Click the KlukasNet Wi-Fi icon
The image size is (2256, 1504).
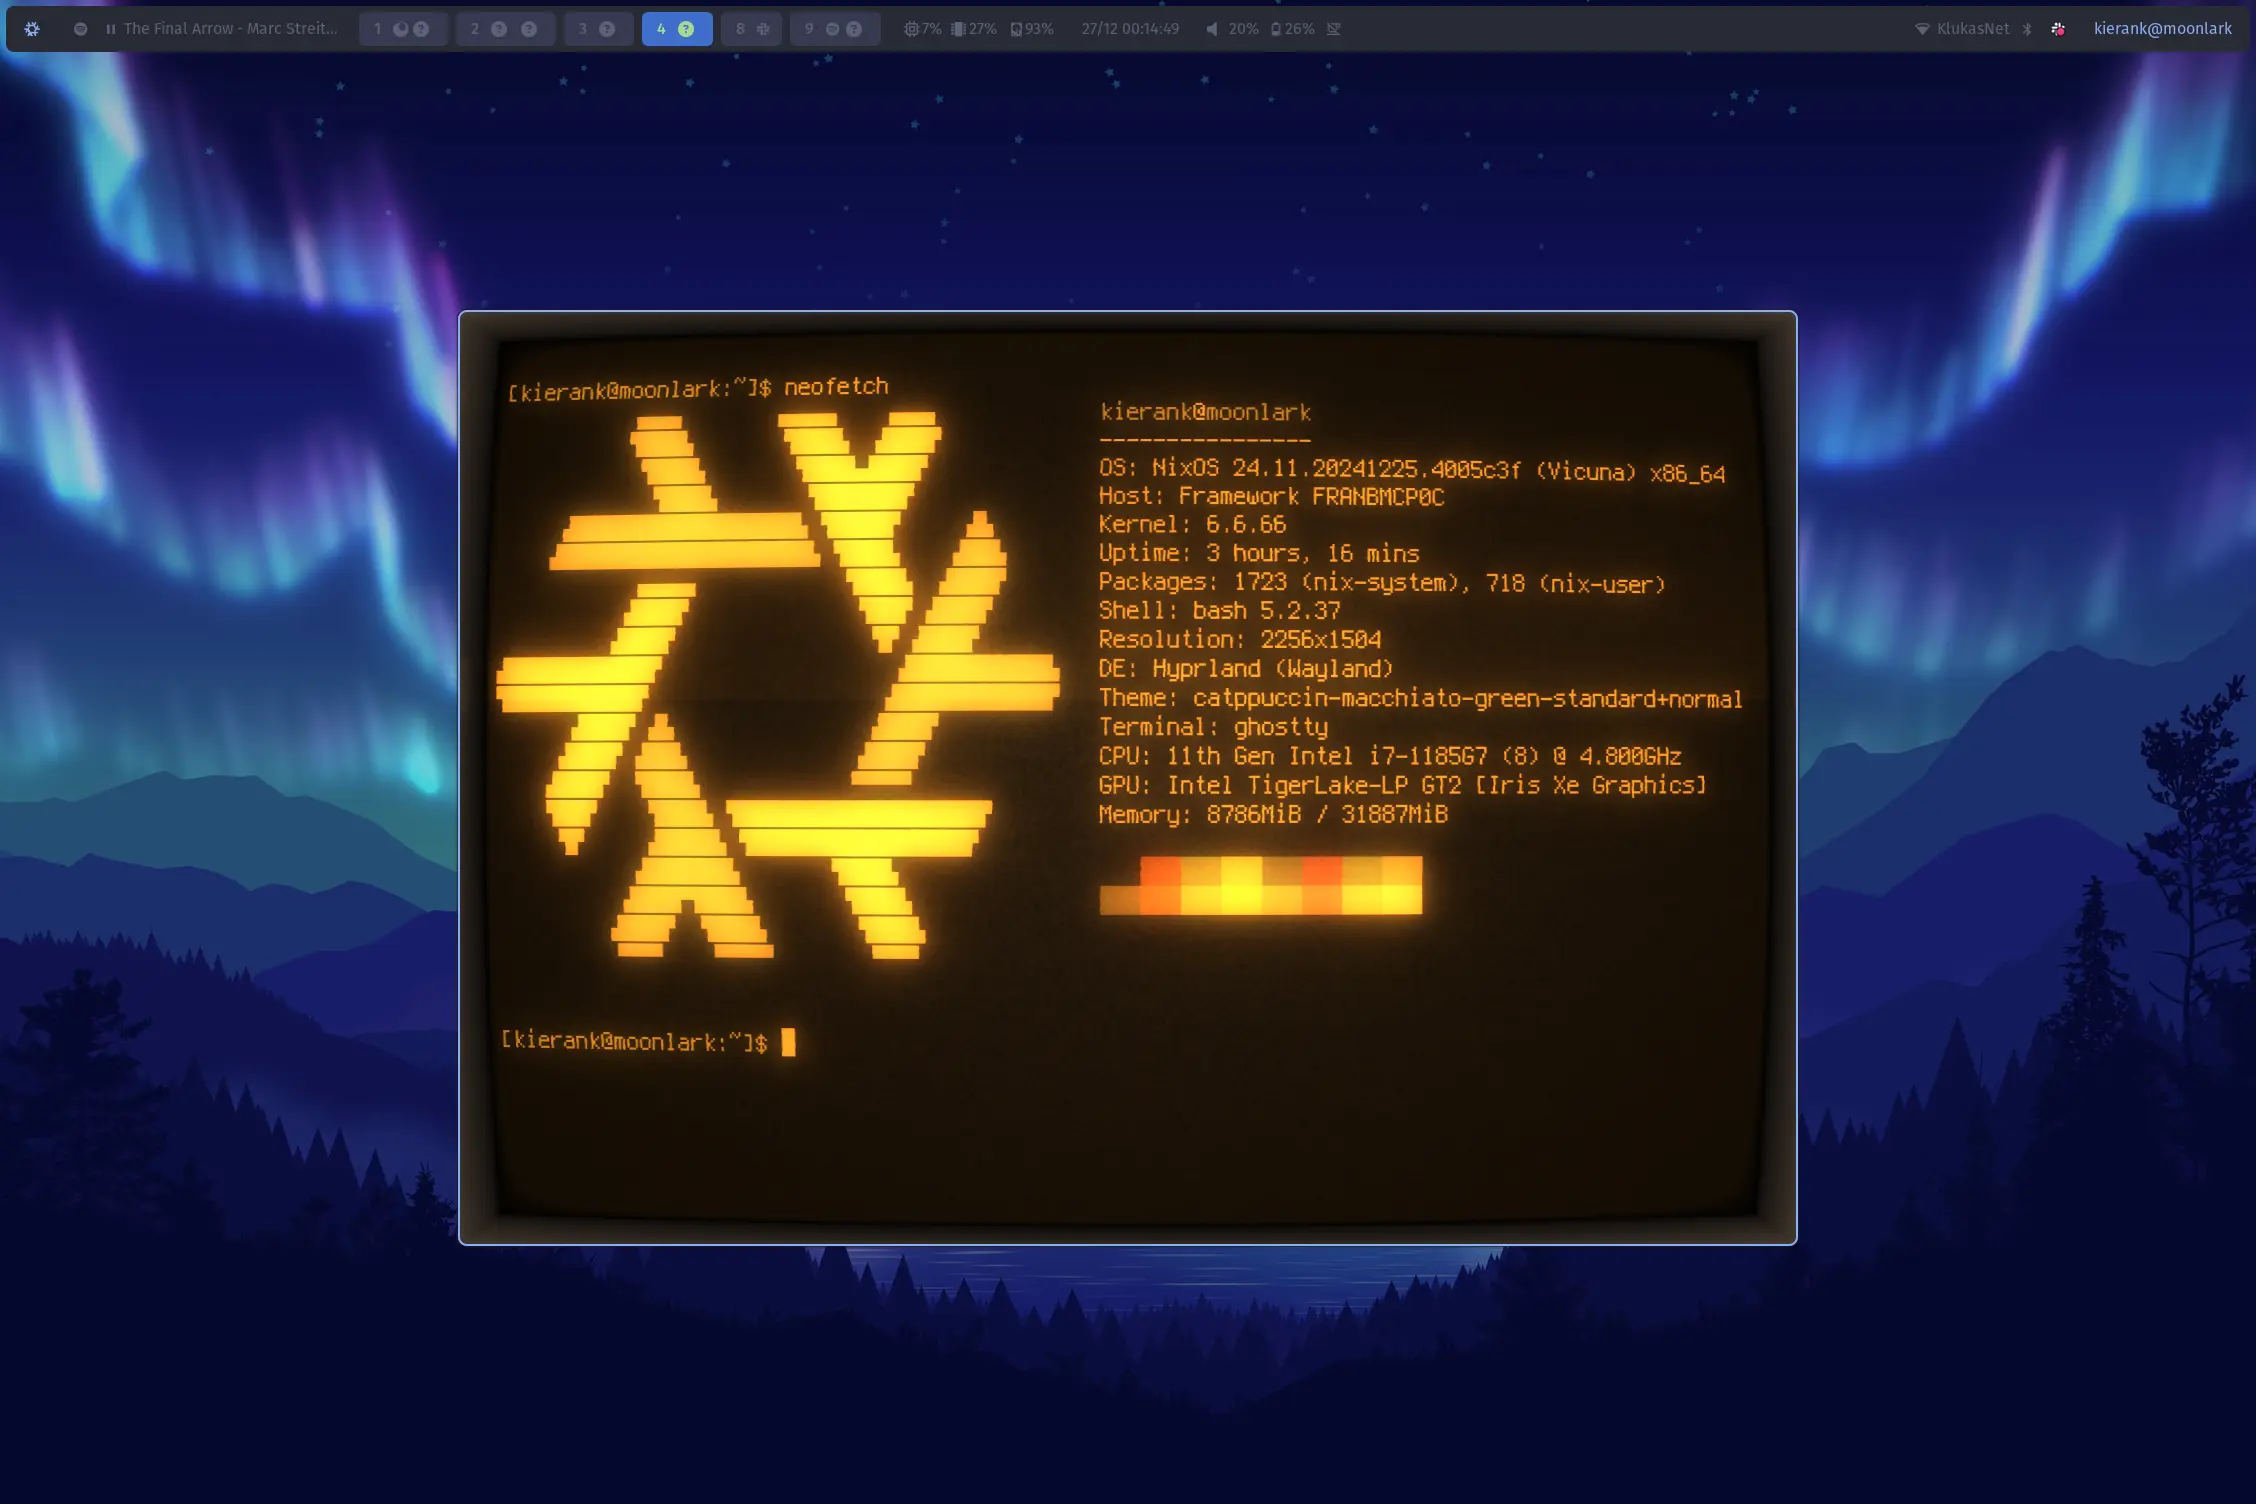[x=1923, y=29]
